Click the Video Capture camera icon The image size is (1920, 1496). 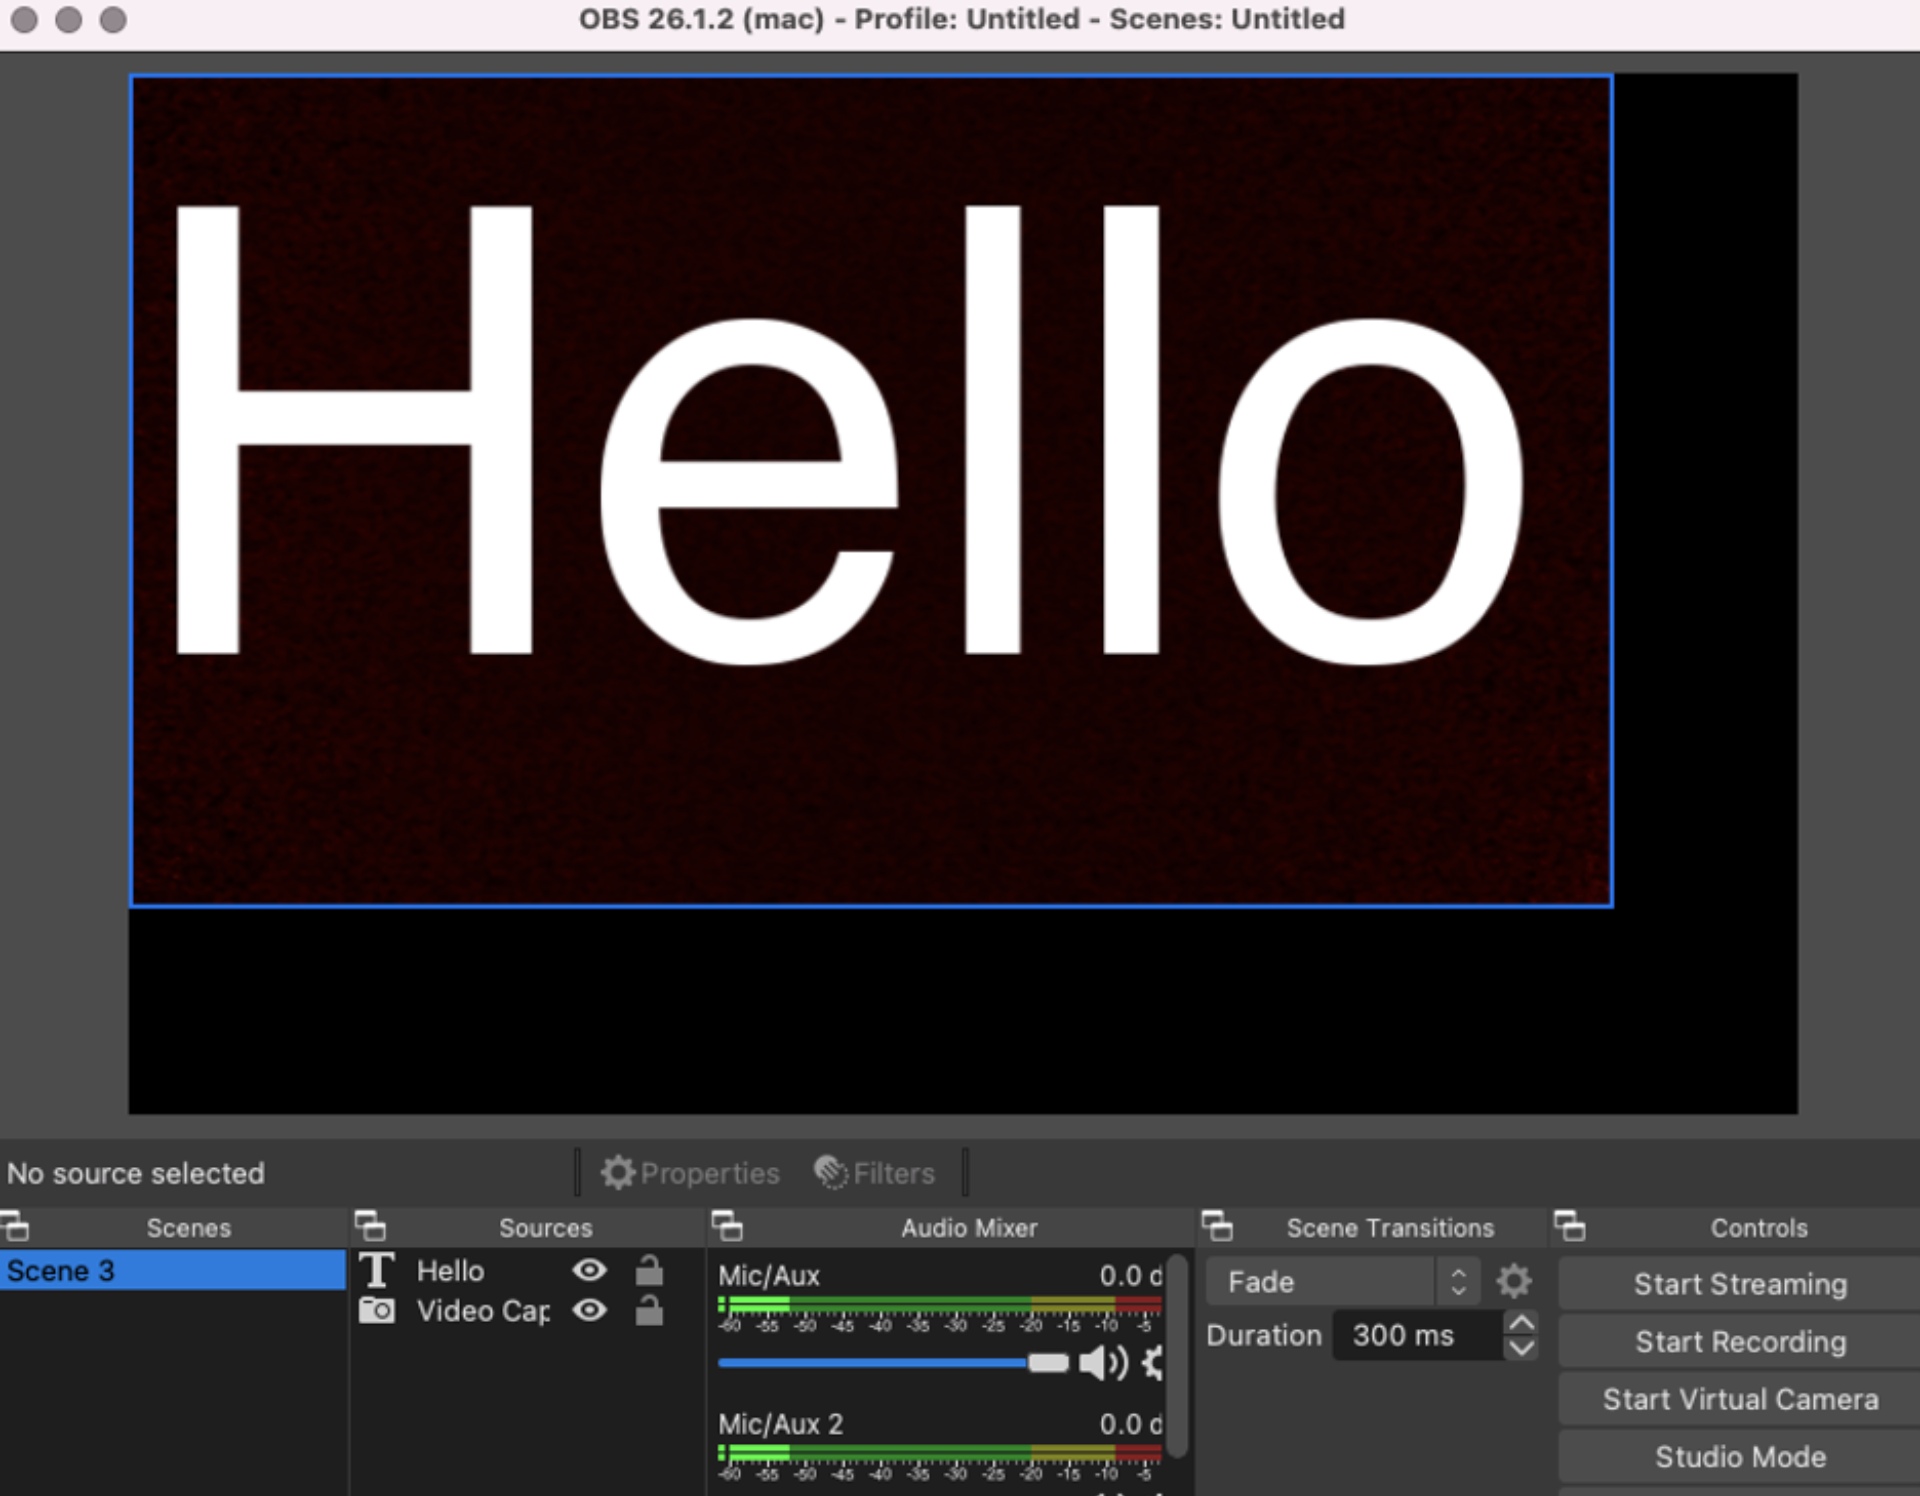378,1311
